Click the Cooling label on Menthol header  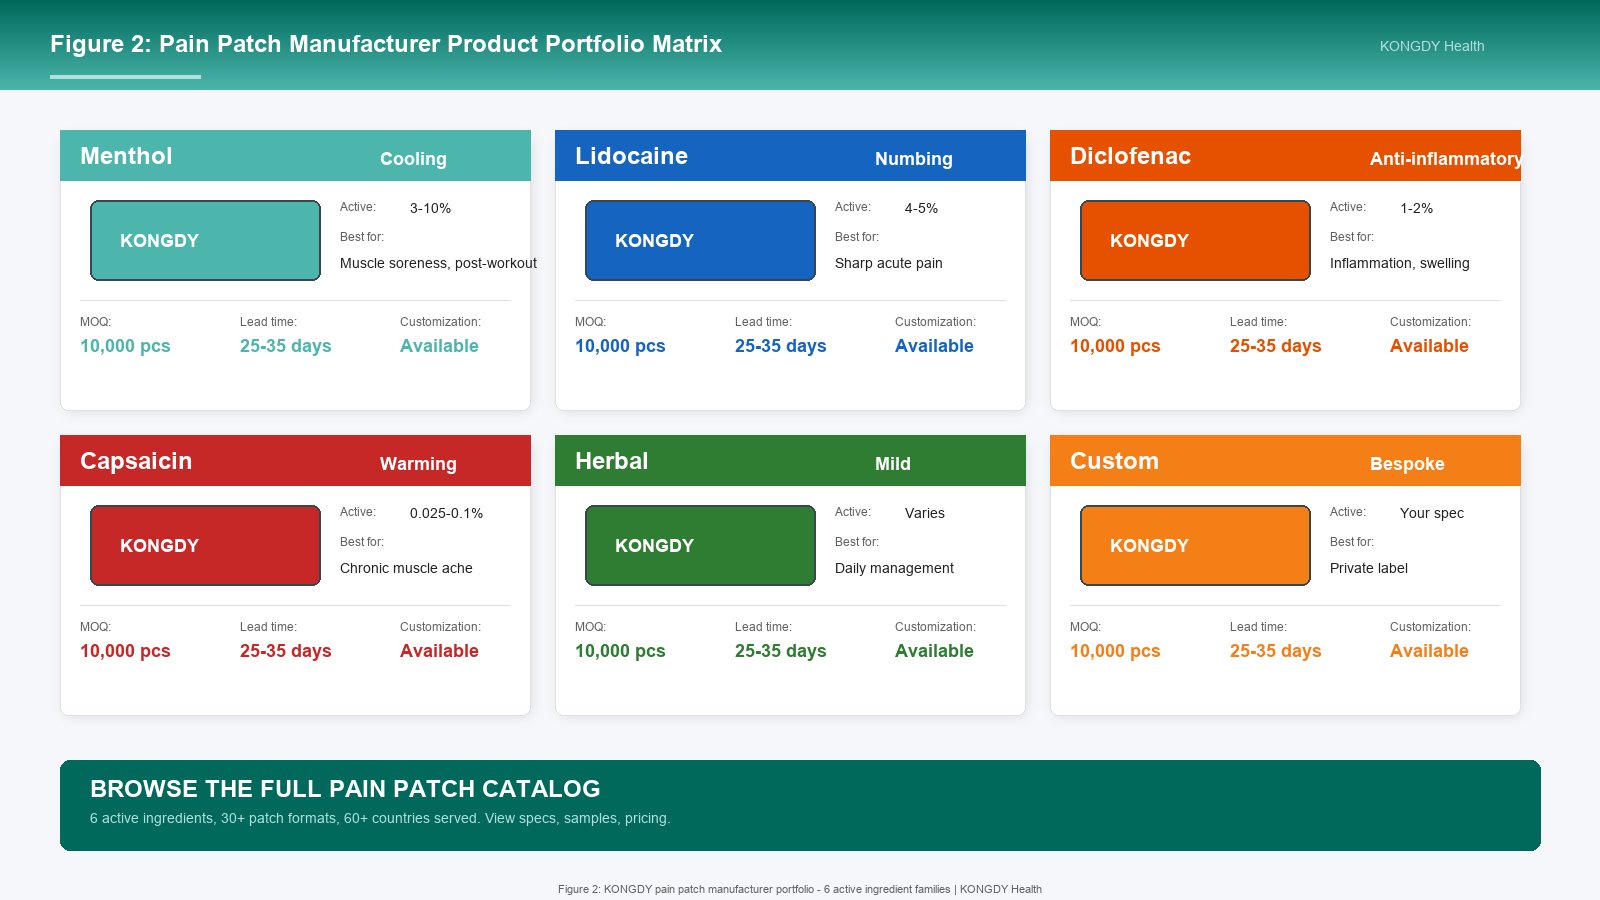[x=413, y=159]
